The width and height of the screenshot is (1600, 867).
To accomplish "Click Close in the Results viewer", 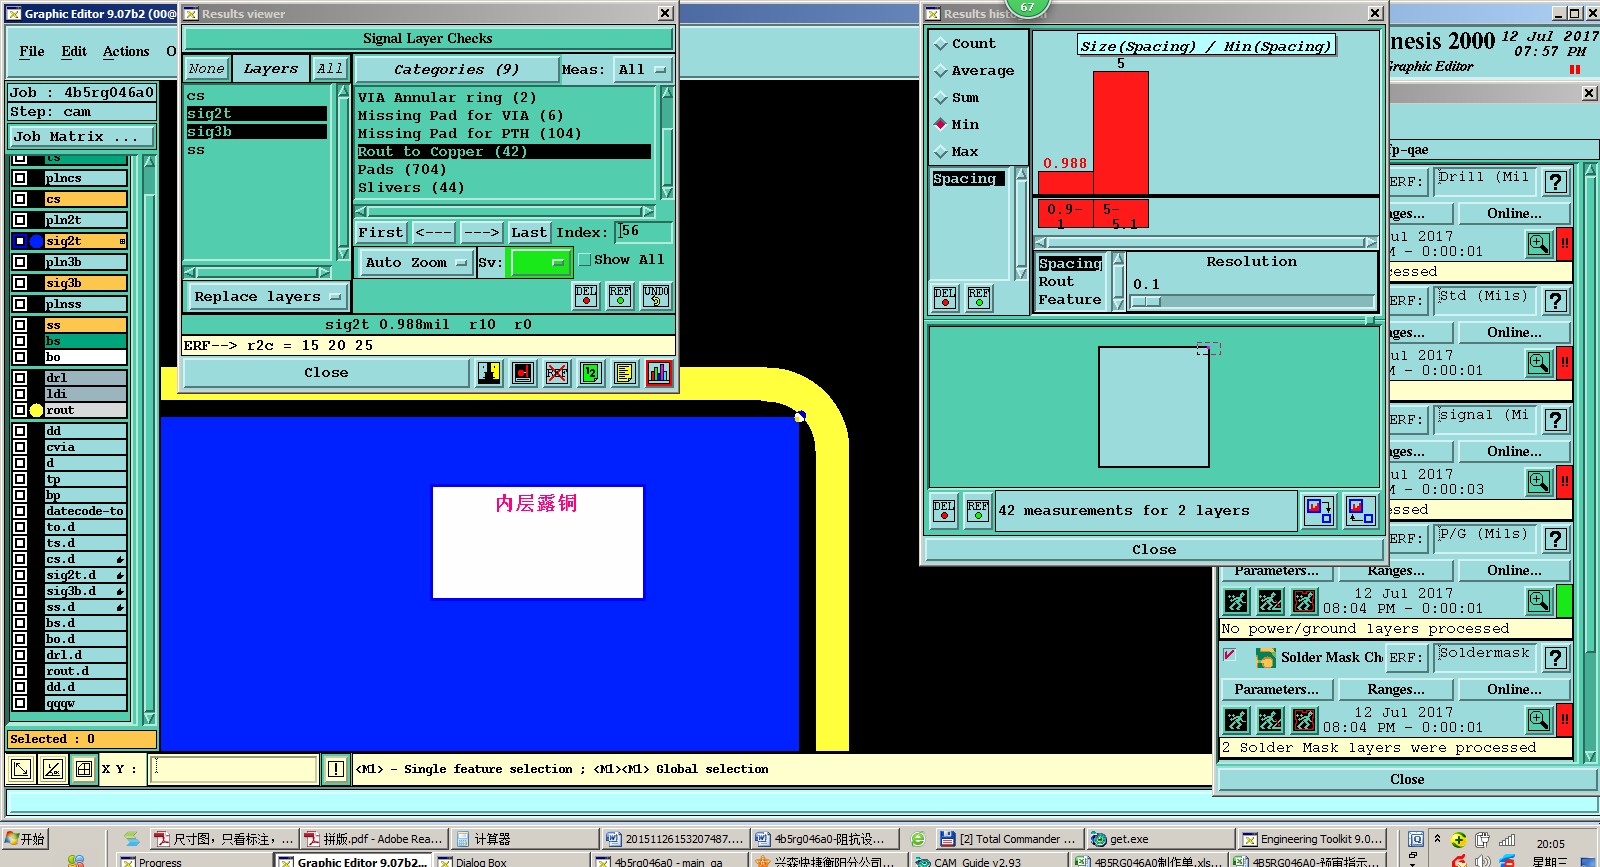I will coord(326,373).
